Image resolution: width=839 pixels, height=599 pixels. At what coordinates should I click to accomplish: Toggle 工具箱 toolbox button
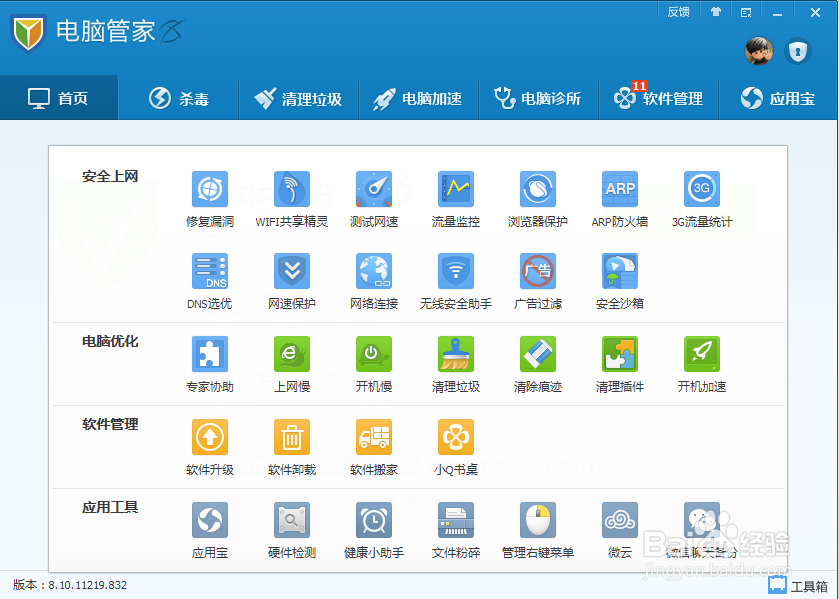(798, 586)
